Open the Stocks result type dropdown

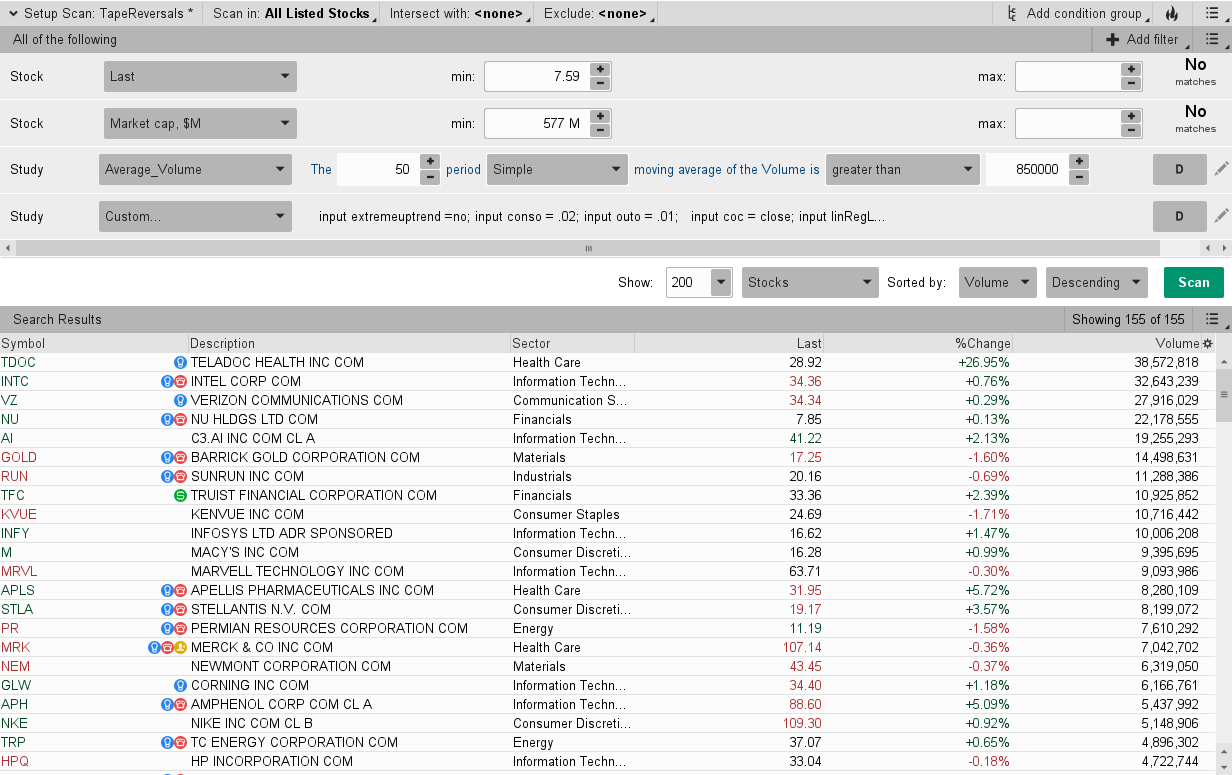pyautogui.click(x=810, y=282)
